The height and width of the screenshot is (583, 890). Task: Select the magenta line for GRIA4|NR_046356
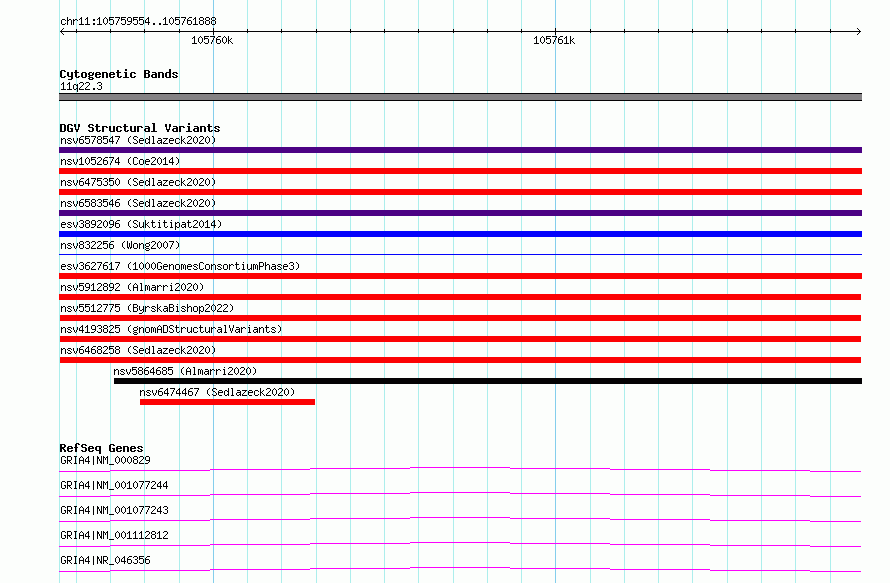click(460, 569)
